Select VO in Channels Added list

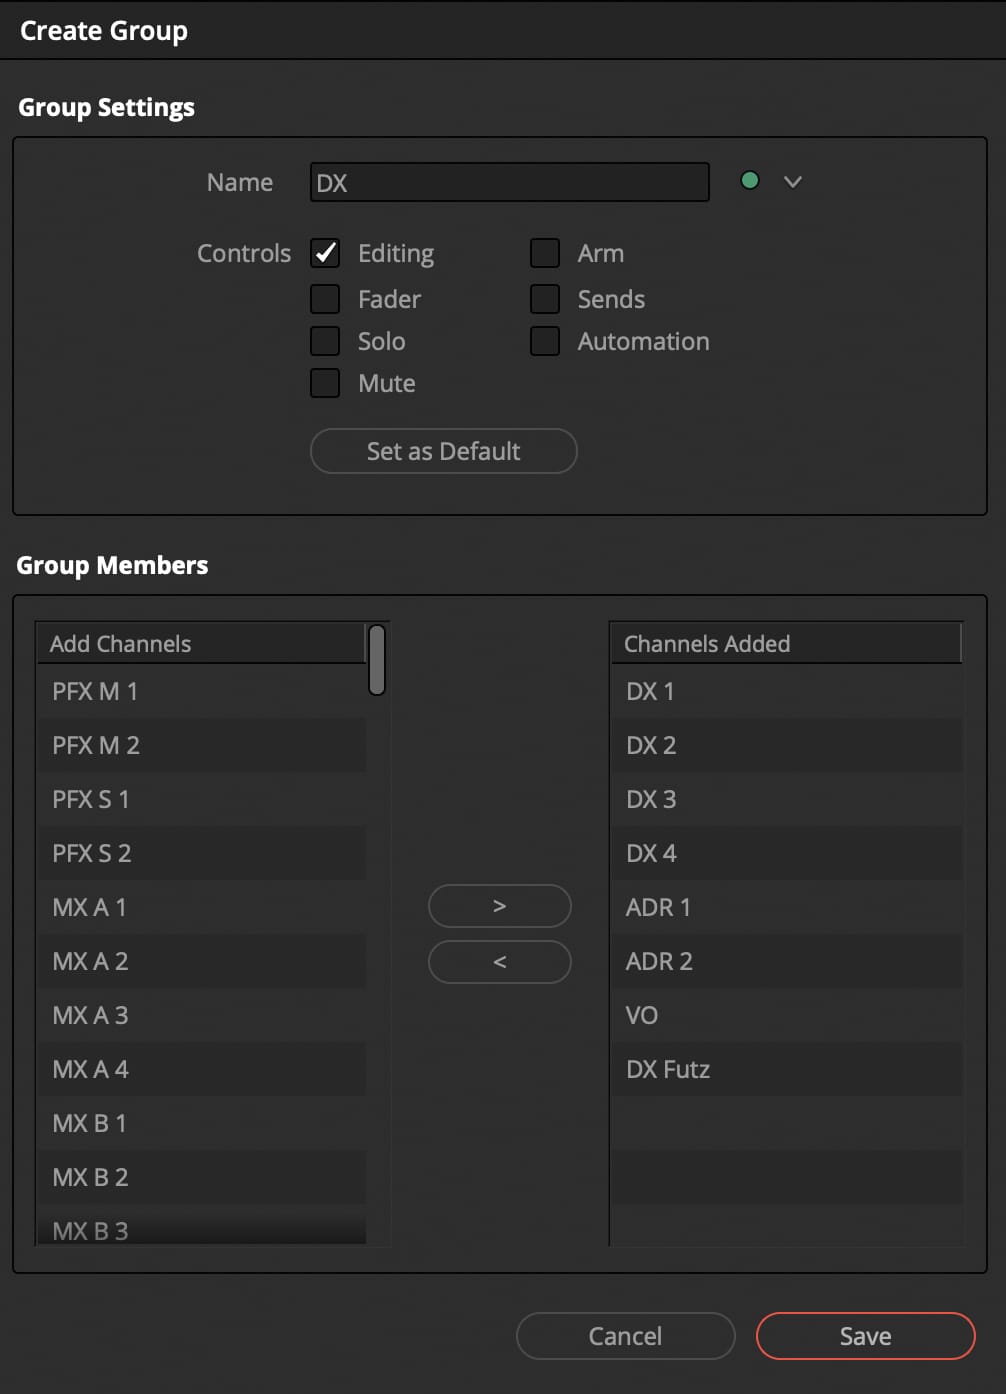786,1015
